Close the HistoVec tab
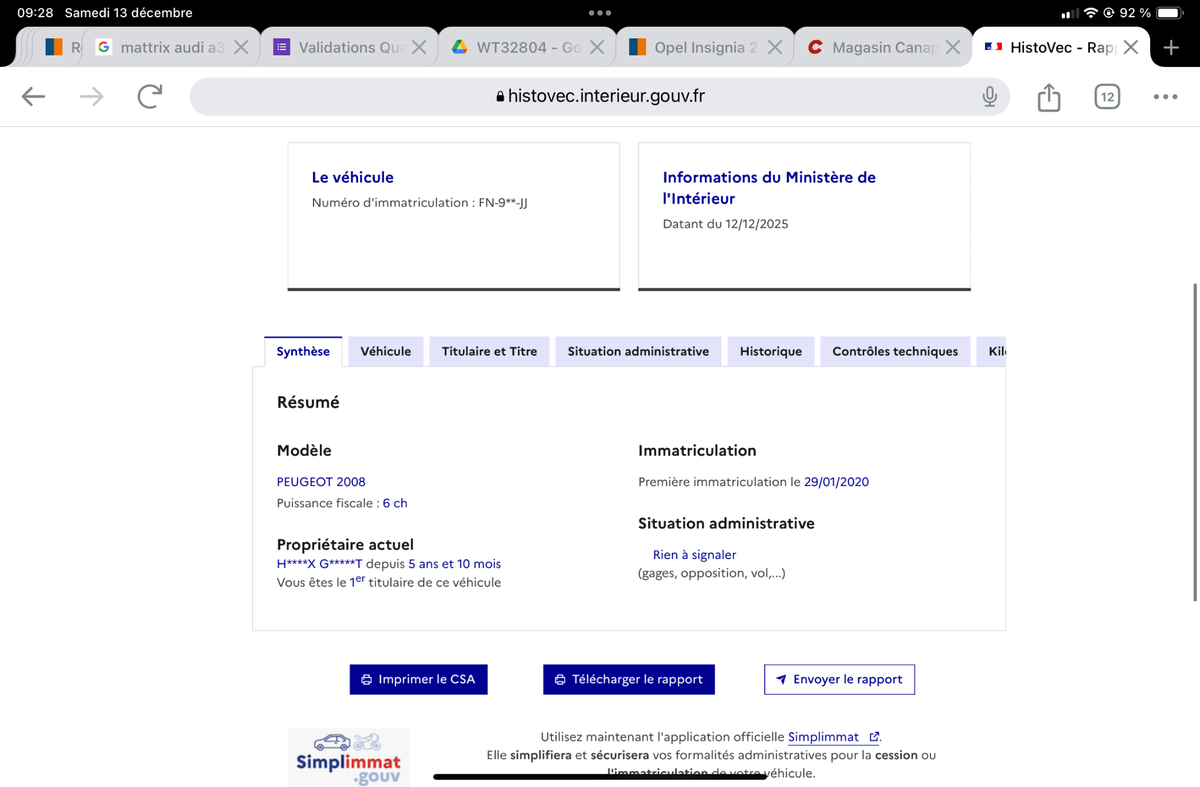Screen dimensions: 1200x788 (1131, 47)
